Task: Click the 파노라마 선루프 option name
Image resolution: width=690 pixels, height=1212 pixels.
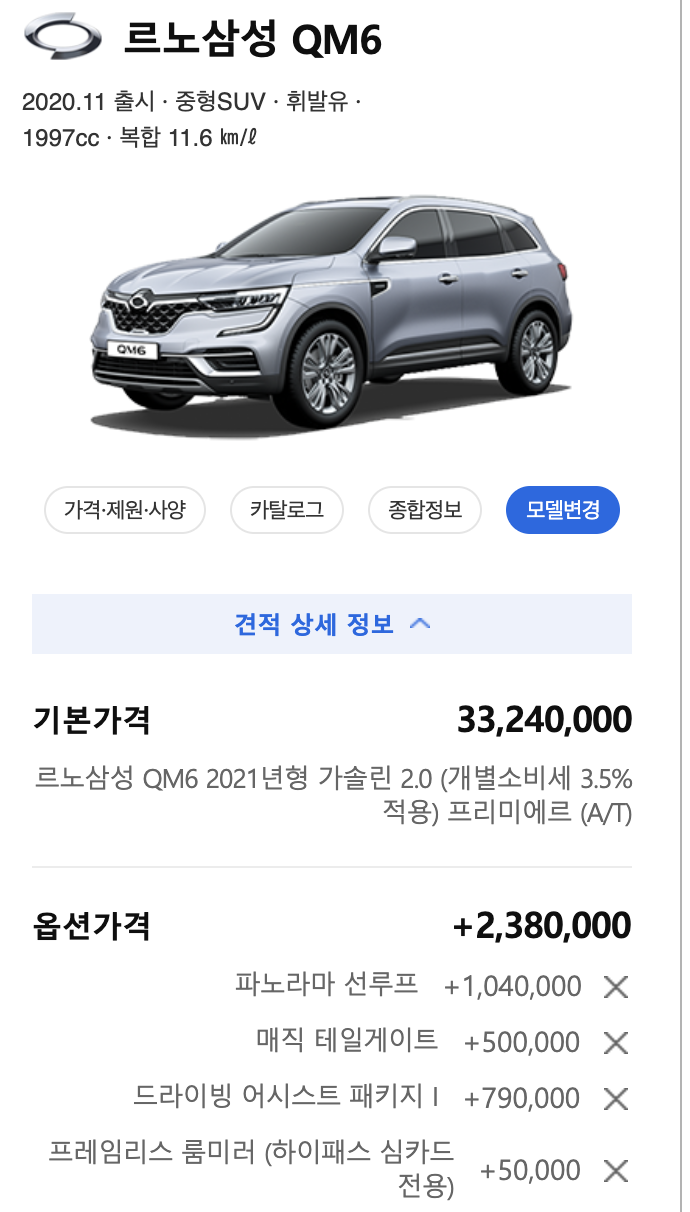Action: (326, 984)
